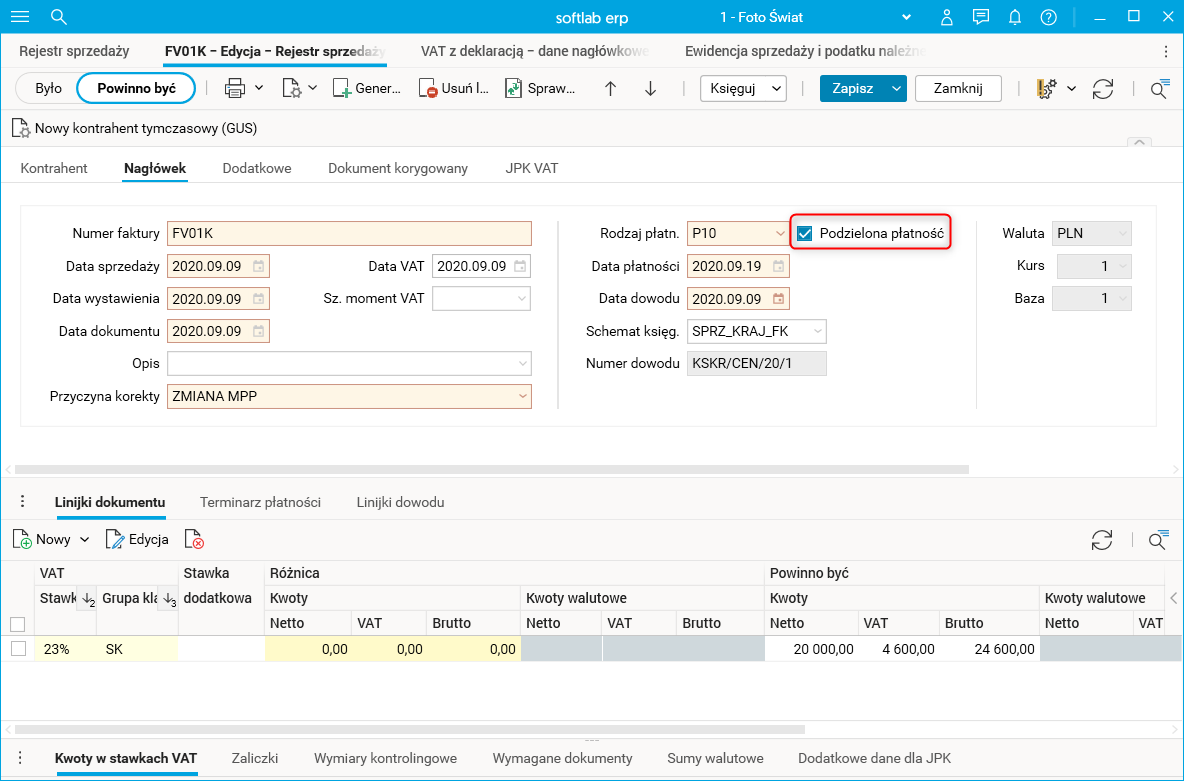Switch to the Dodatkowe tab
Image resolution: width=1184 pixels, height=781 pixels.
pyautogui.click(x=257, y=168)
